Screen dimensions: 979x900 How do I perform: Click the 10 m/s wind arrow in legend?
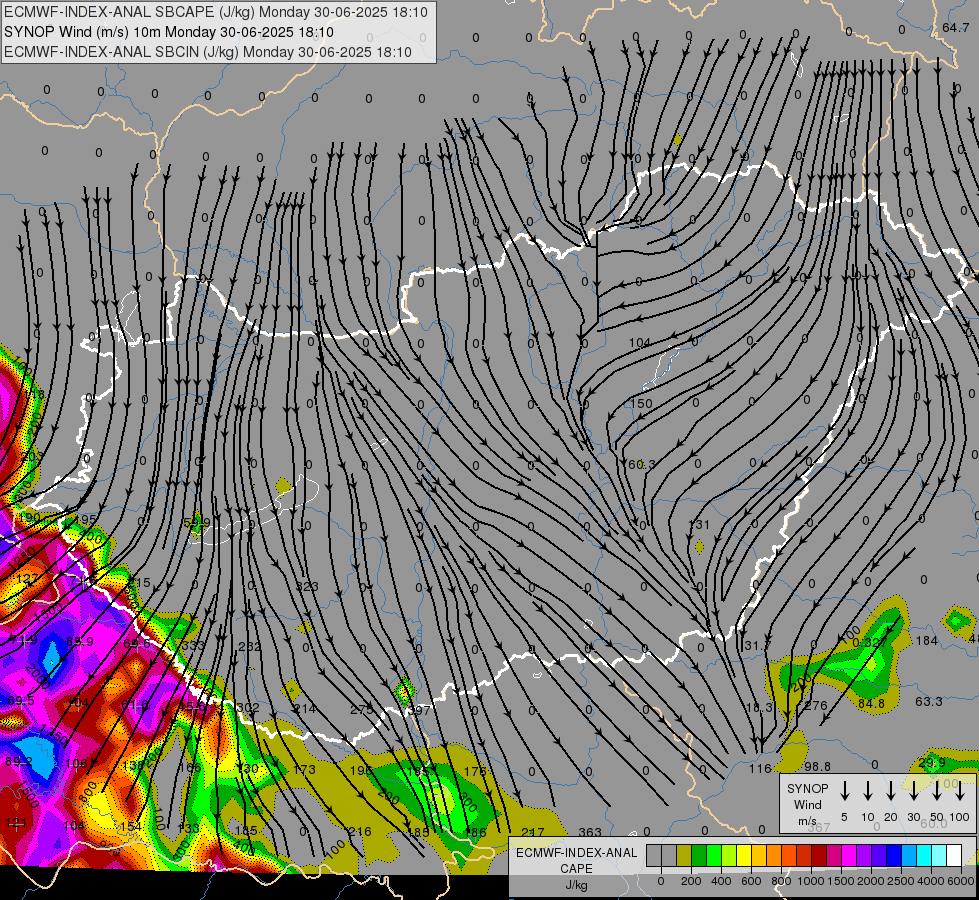pyautogui.click(x=868, y=790)
